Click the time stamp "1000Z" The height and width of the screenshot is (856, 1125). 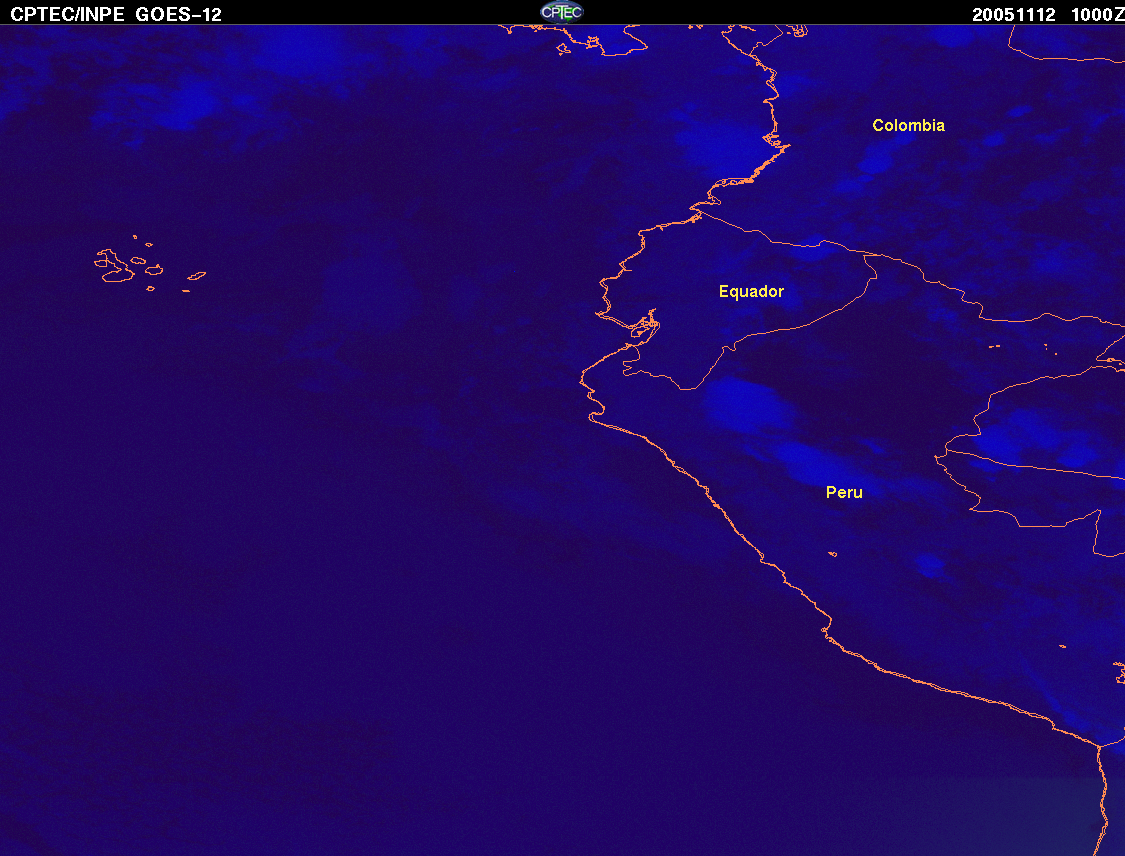pos(1098,14)
